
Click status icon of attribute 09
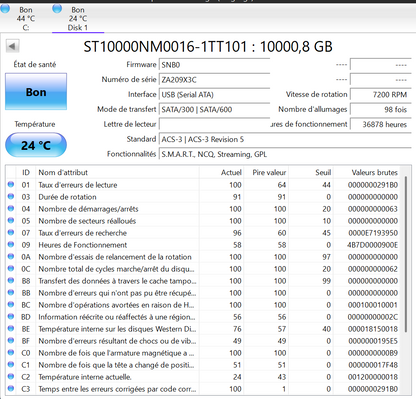point(11,244)
